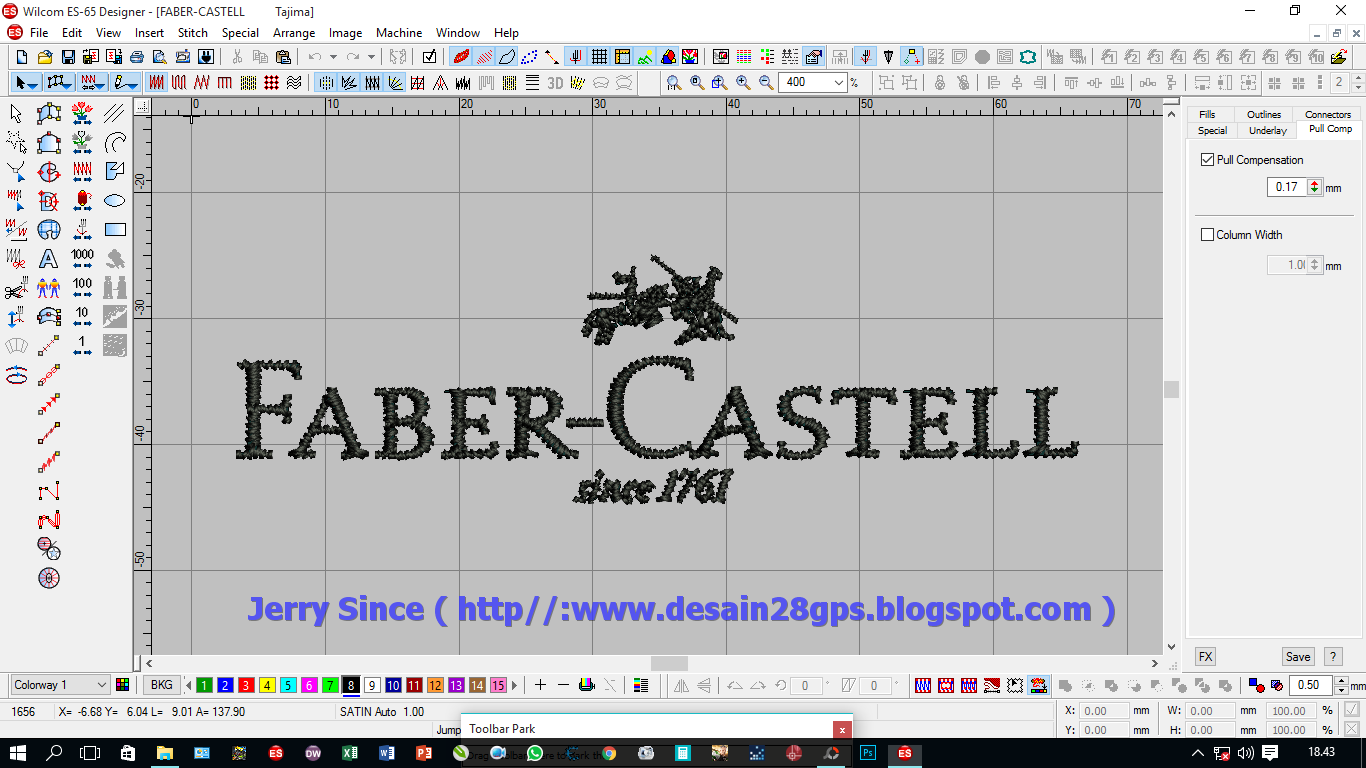The image size is (1366, 768).
Task: Open Windows Task View
Action: point(90,753)
